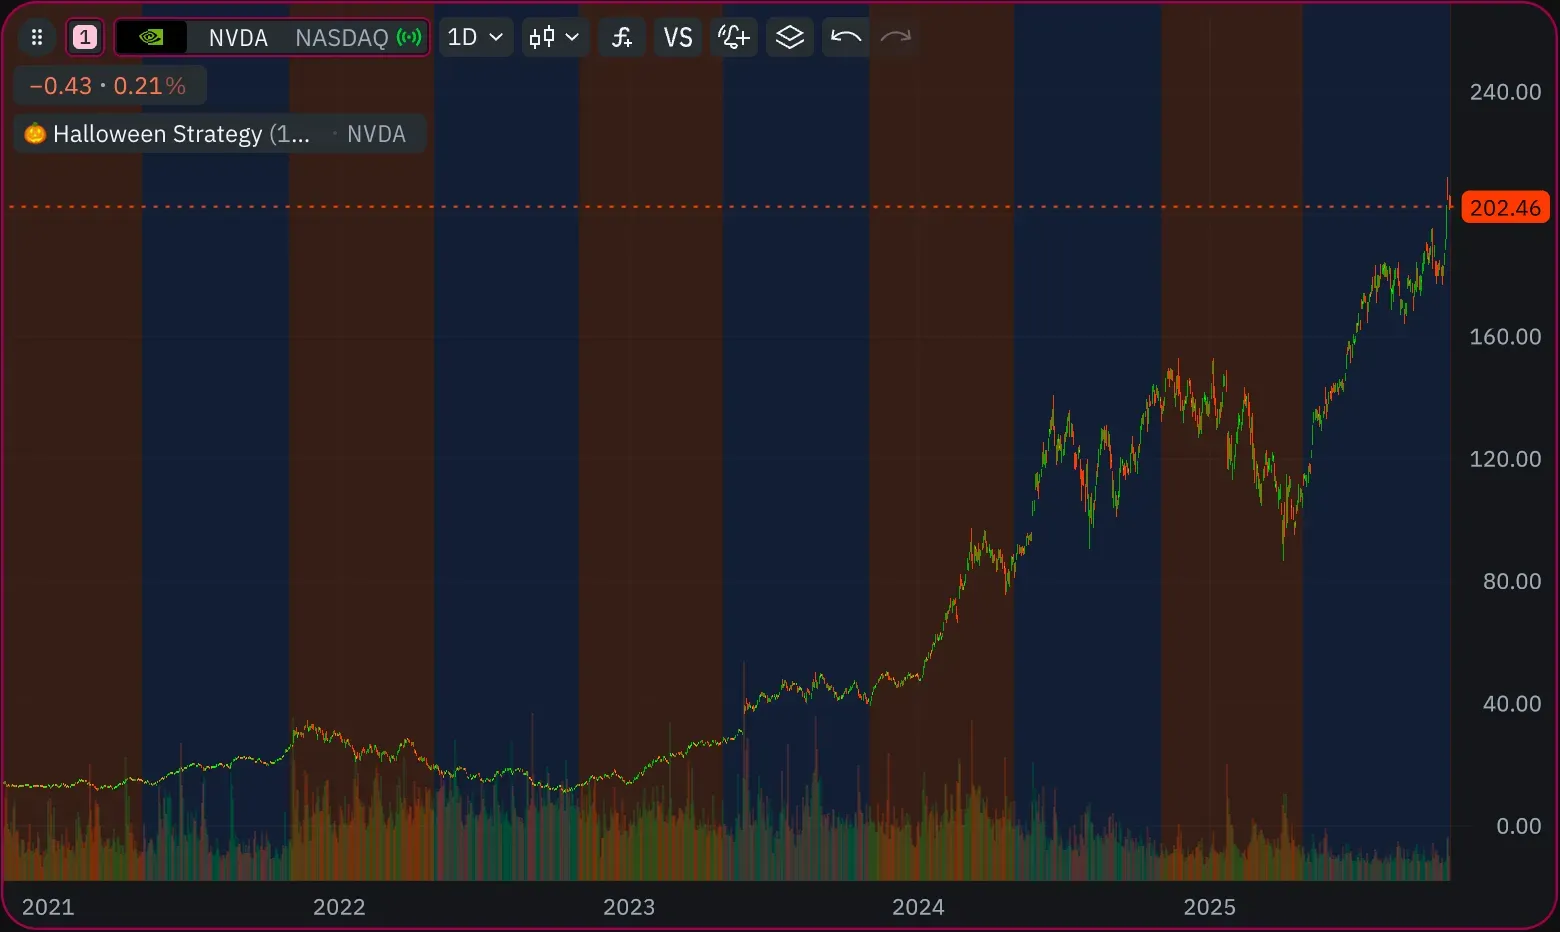The image size is (1560, 932).
Task: Select the pink pane number 1 badge
Action: click(85, 38)
